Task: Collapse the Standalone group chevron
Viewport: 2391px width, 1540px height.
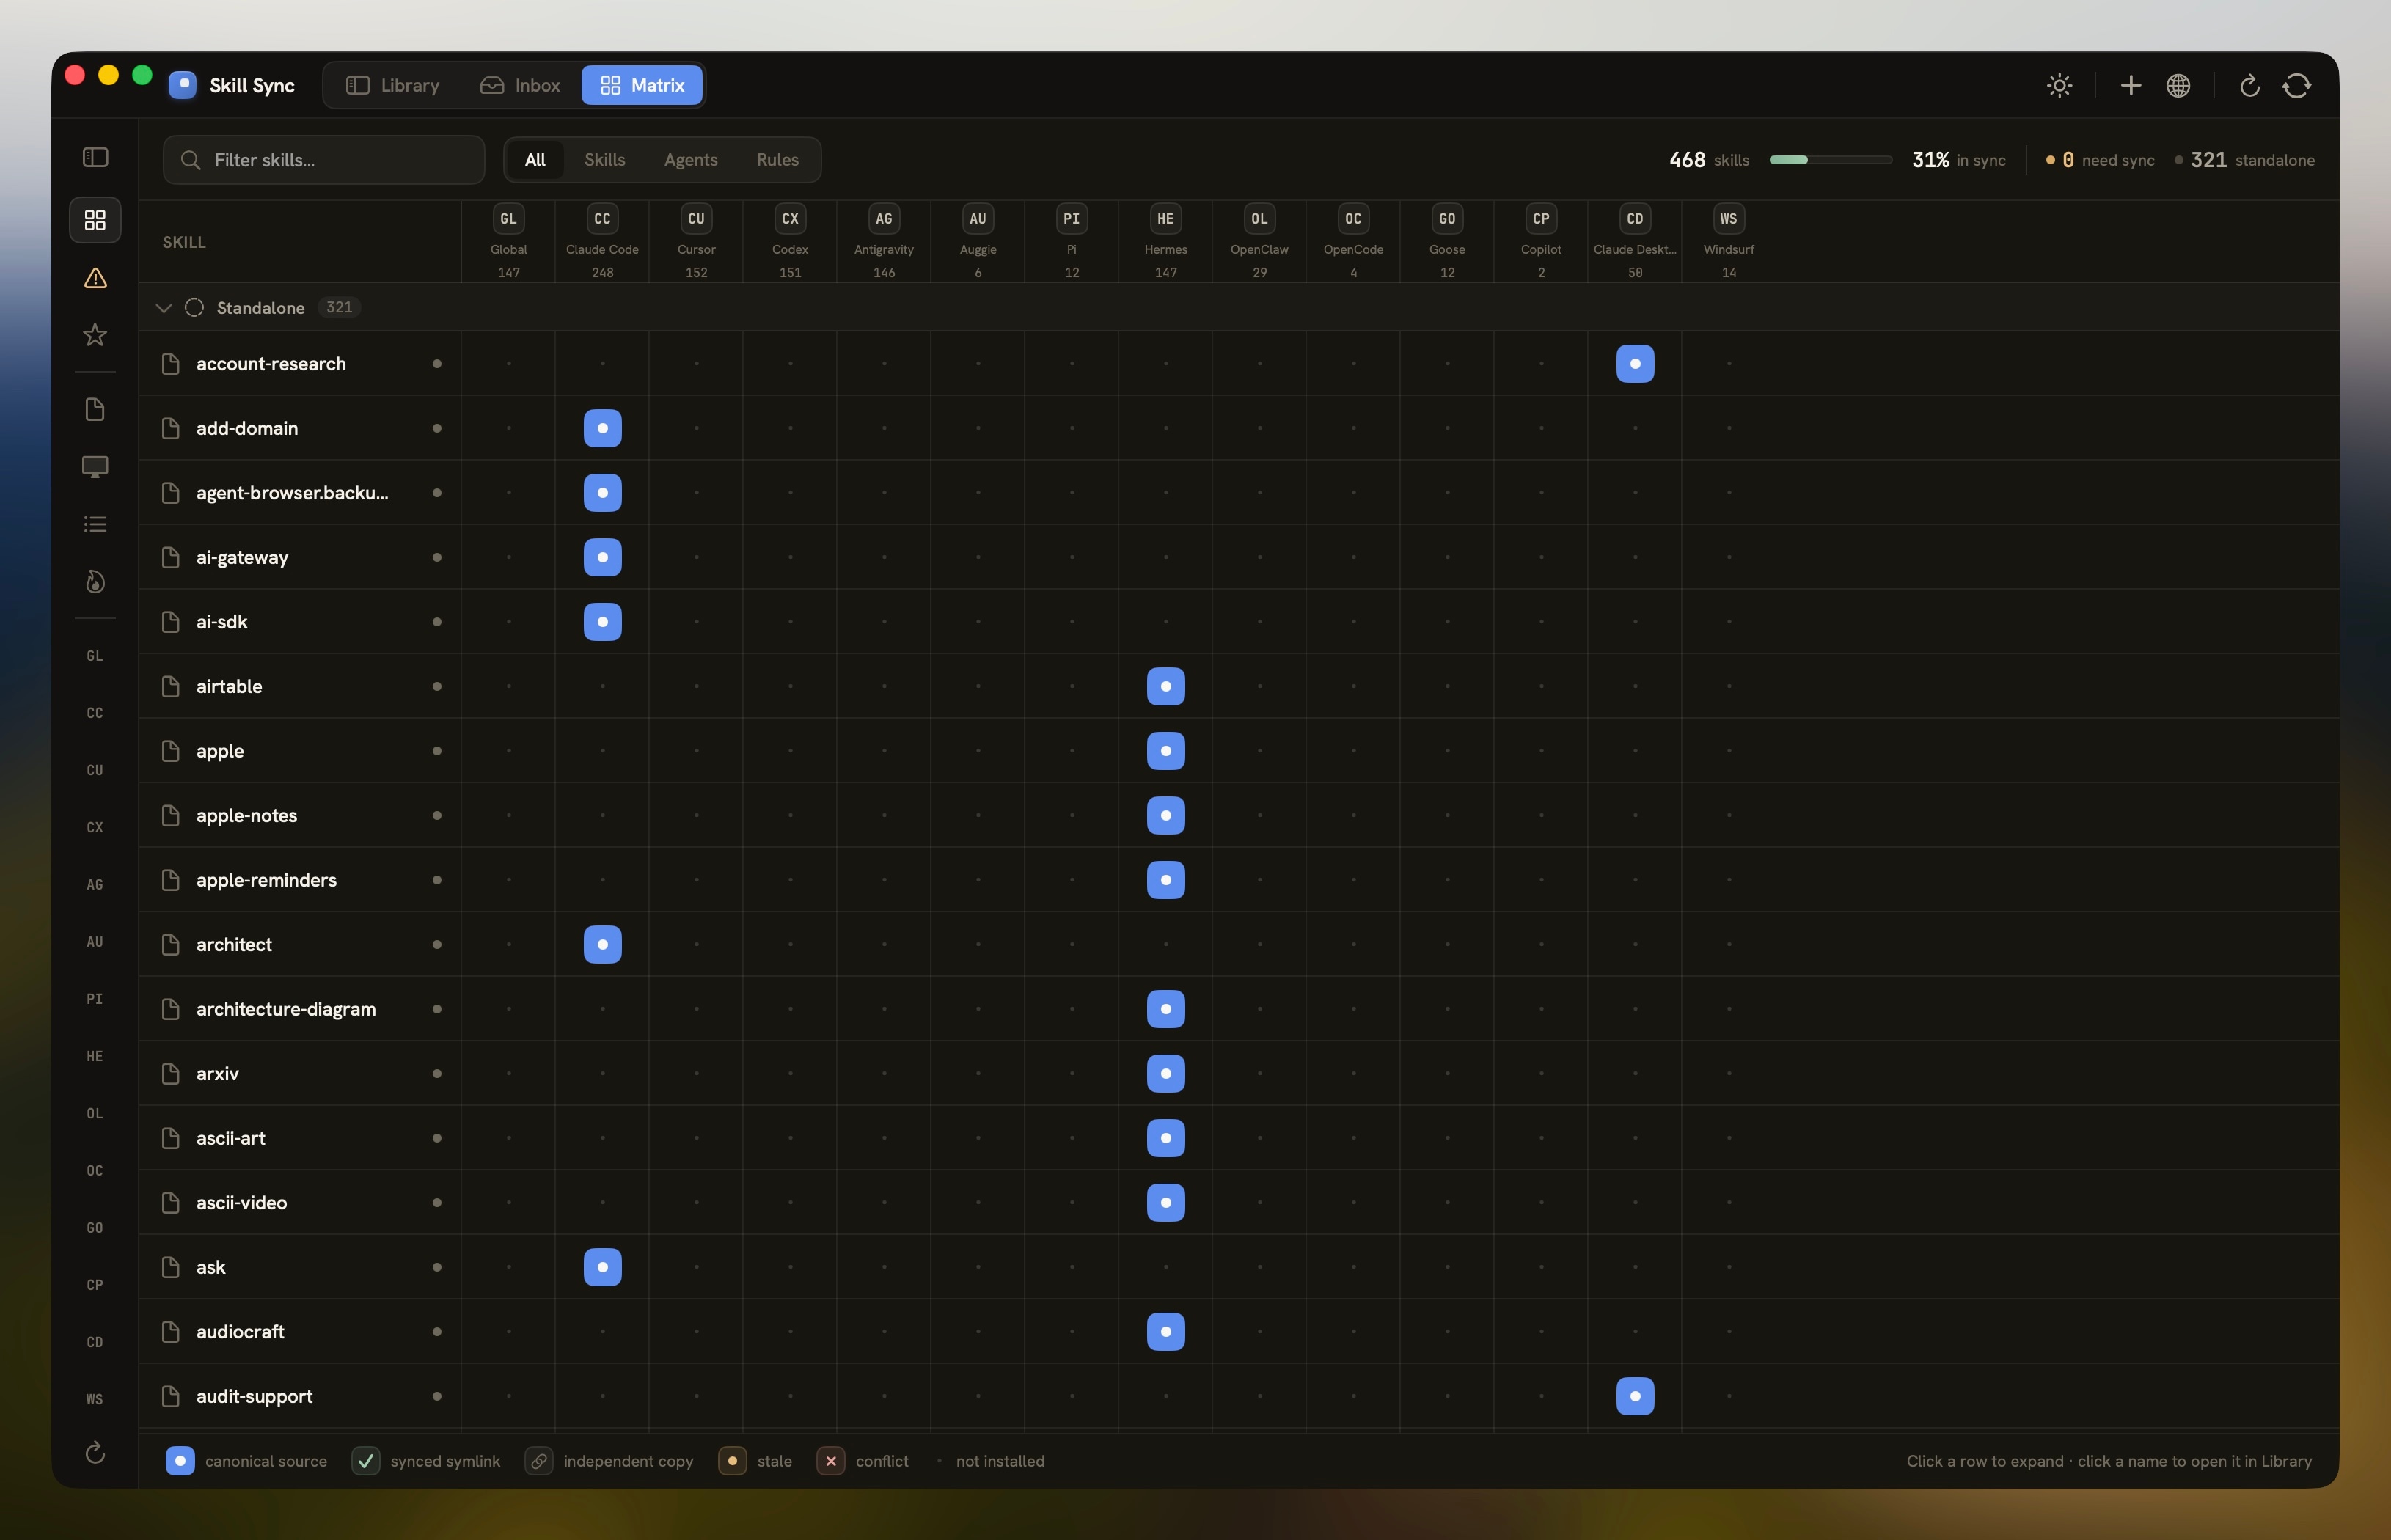Action: tap(164, 308)
